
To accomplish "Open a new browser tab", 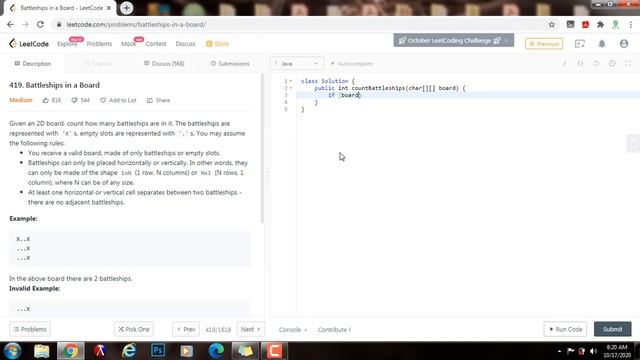I will click(x=127, y=8).
